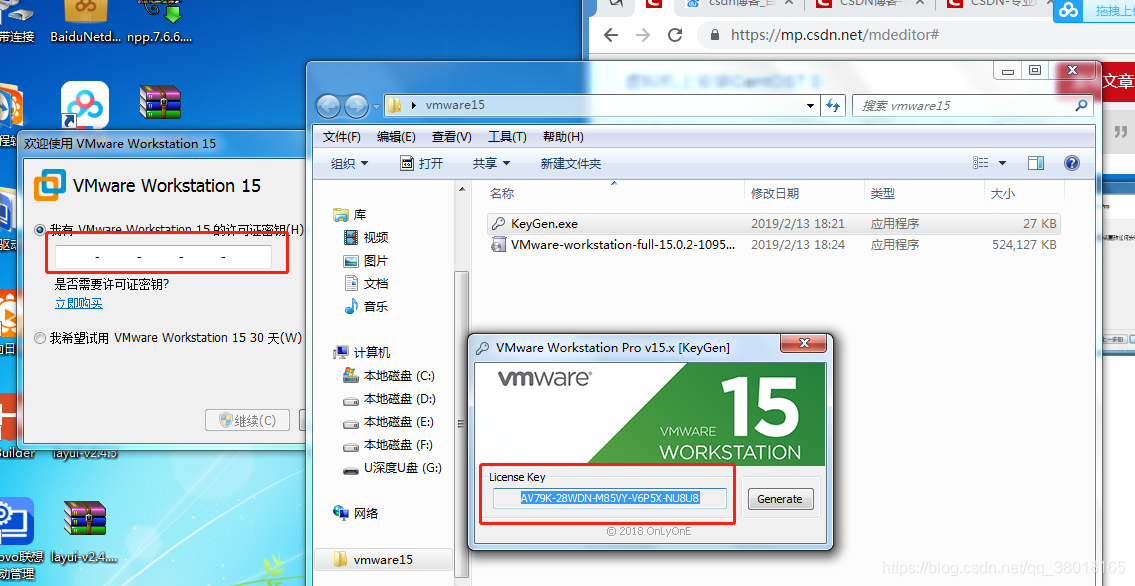Screen dimensions: 1135x586
Task: Open the 工具(T) menu in Explorer
Action: click(507, 137)
